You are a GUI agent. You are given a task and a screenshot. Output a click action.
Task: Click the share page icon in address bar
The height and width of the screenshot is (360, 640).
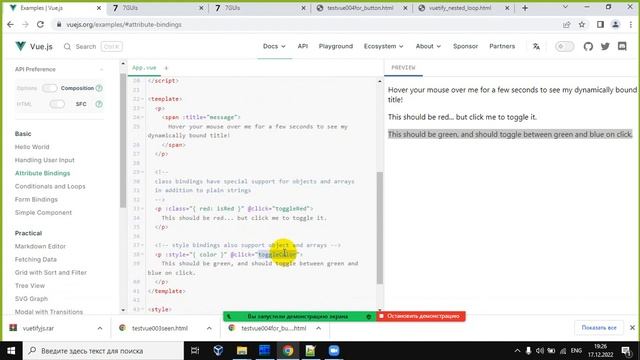point(567,24)
